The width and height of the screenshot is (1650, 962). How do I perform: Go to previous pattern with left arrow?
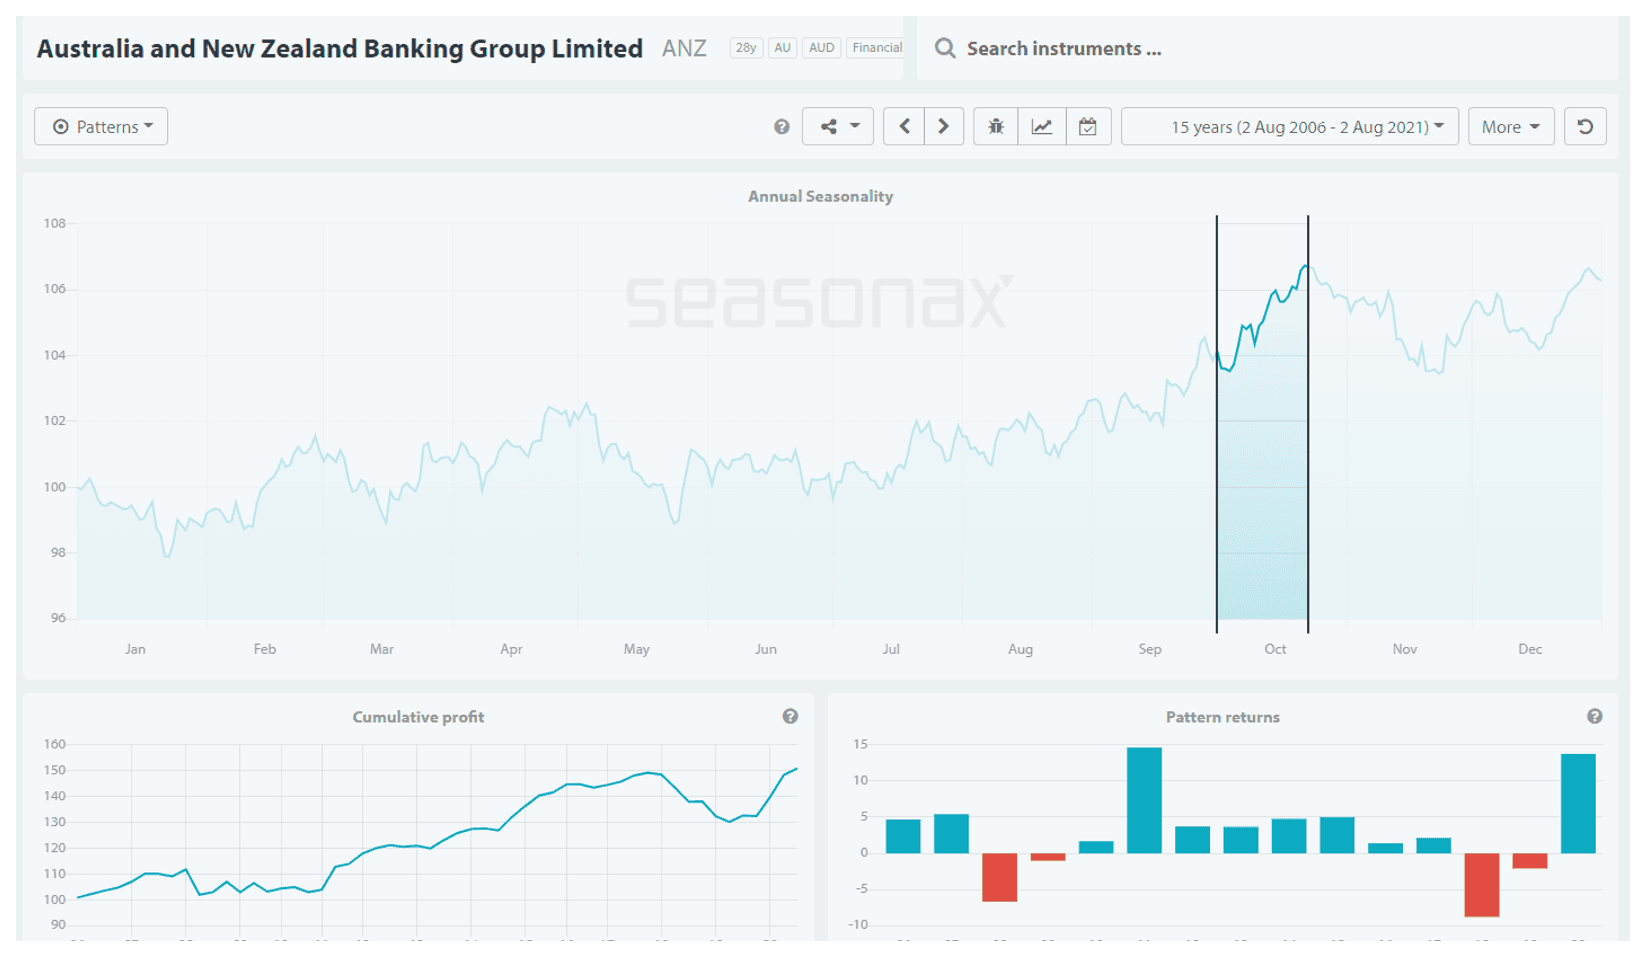(904, 127)
